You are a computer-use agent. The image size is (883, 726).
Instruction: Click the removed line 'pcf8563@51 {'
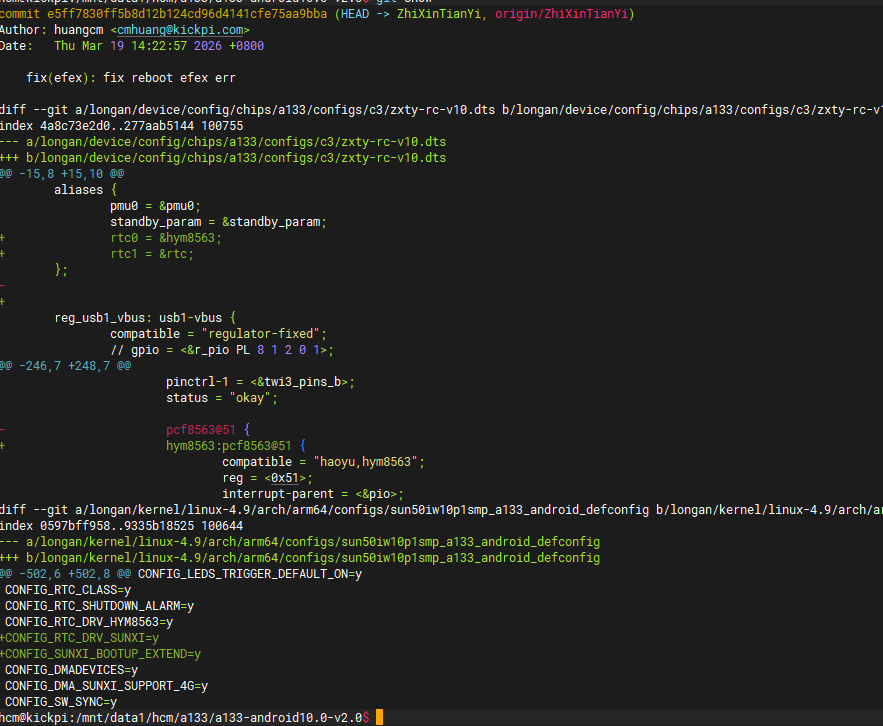(x=201, y=429)
